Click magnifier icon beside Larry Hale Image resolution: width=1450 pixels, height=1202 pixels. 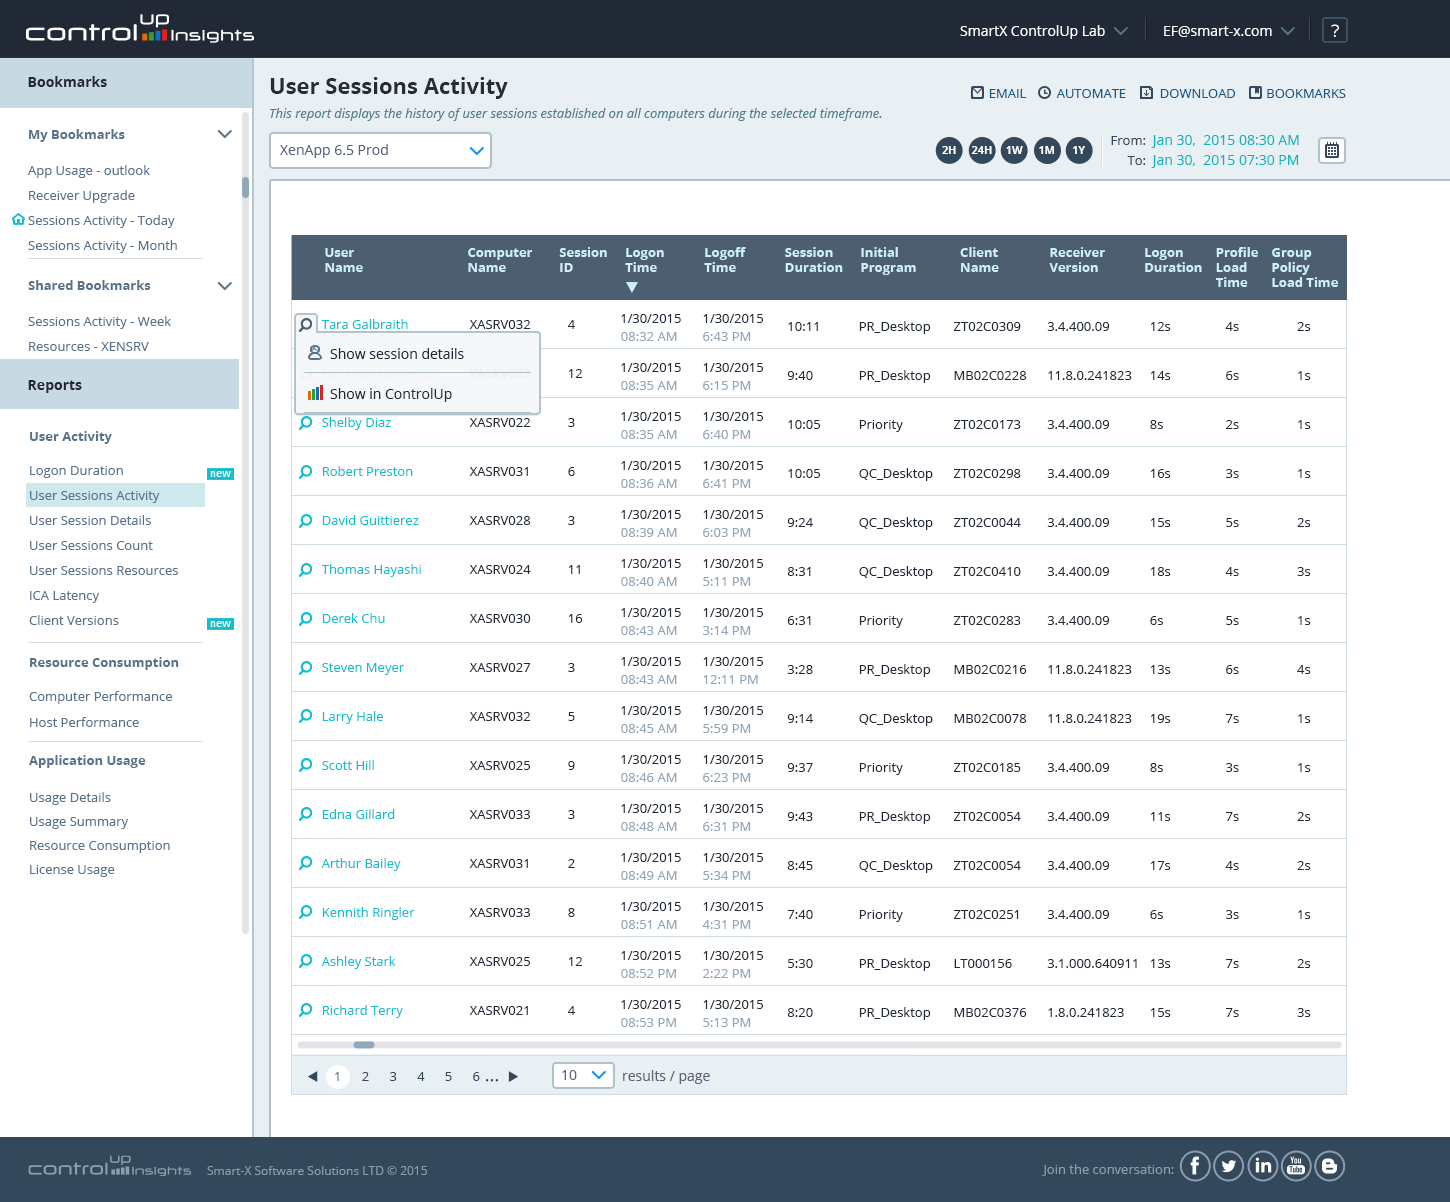point(306,717)
